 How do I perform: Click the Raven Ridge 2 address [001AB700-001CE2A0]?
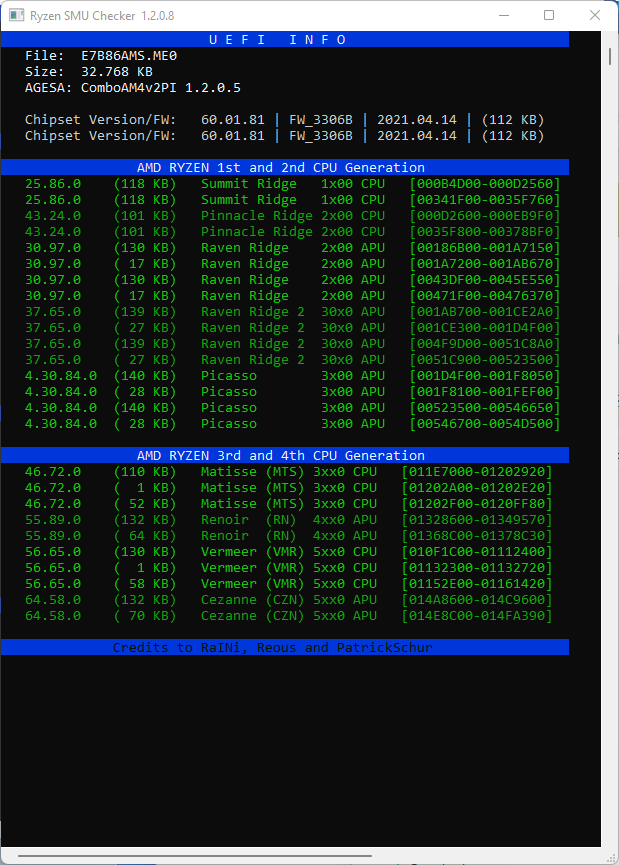(485, 312)
